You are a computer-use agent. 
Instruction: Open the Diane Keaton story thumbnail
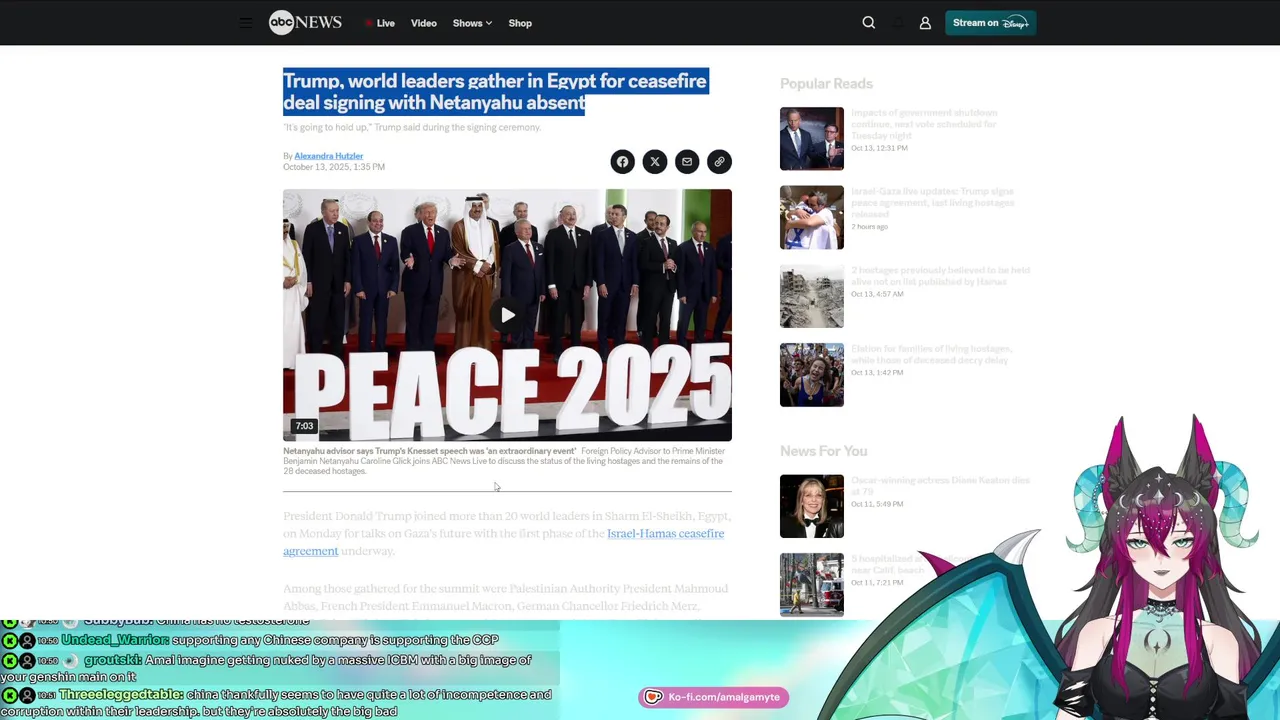[812, 506]
